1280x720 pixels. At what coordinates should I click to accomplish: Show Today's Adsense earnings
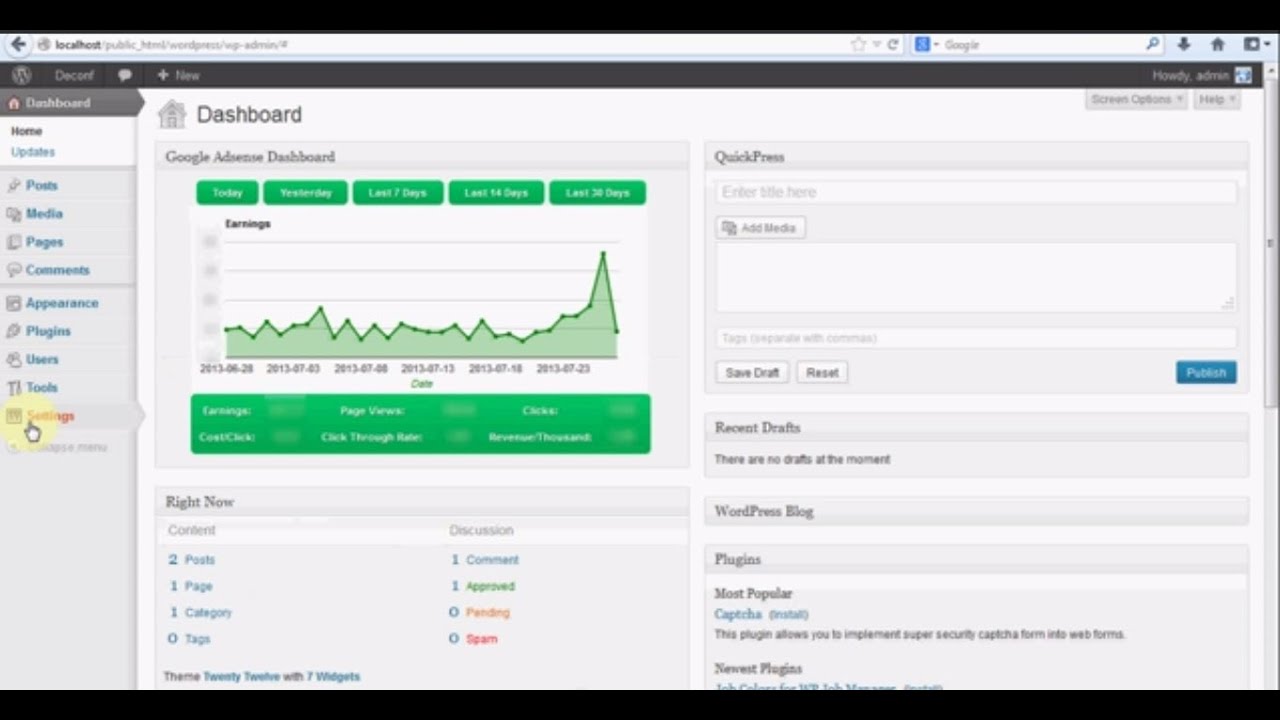[227, 193]
